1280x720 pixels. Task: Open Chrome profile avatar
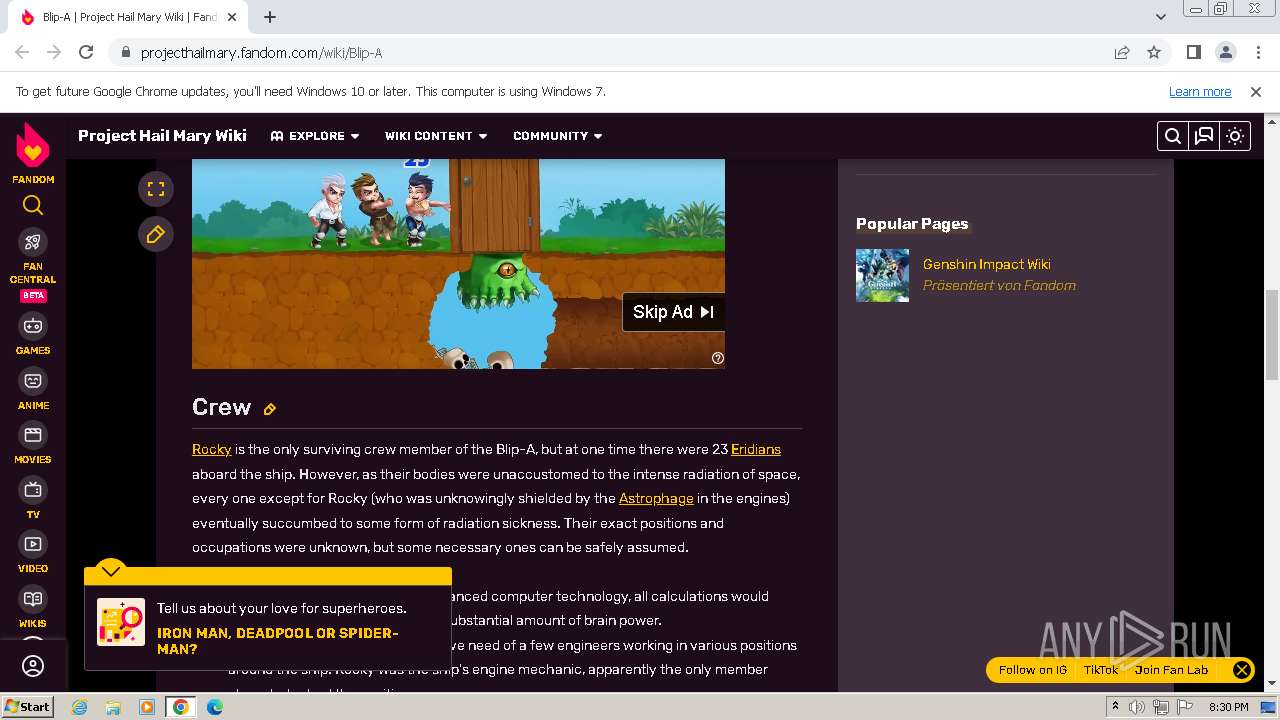1225,52
